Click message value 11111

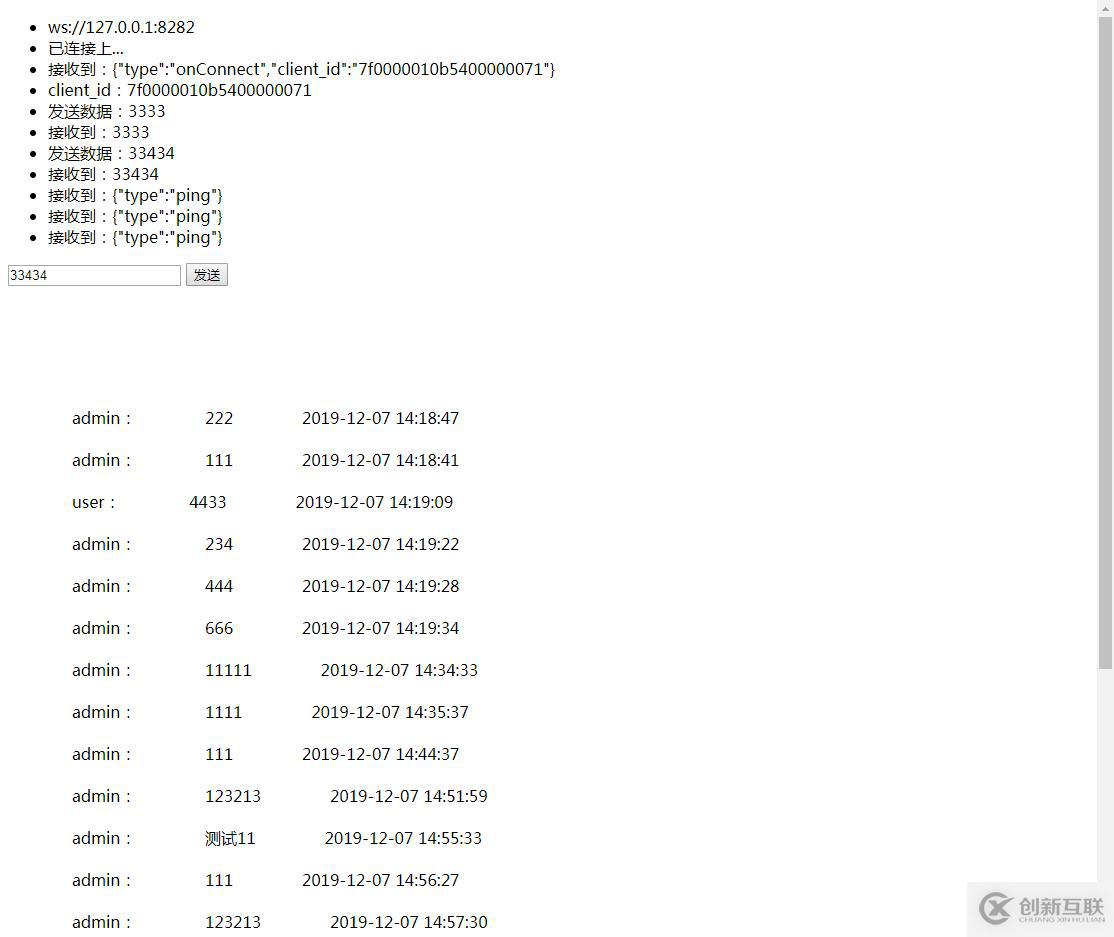(x=228, y=670)
